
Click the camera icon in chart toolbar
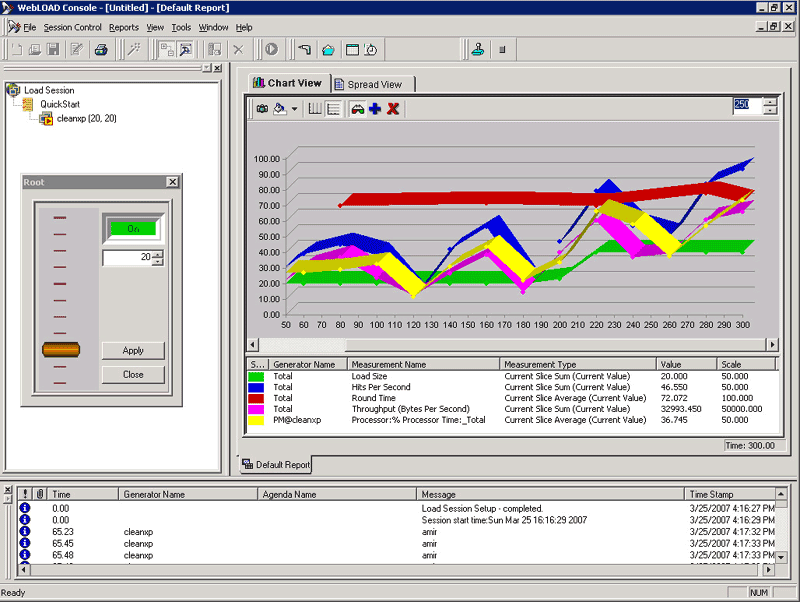pyautogui.click(x=262, y=109)
